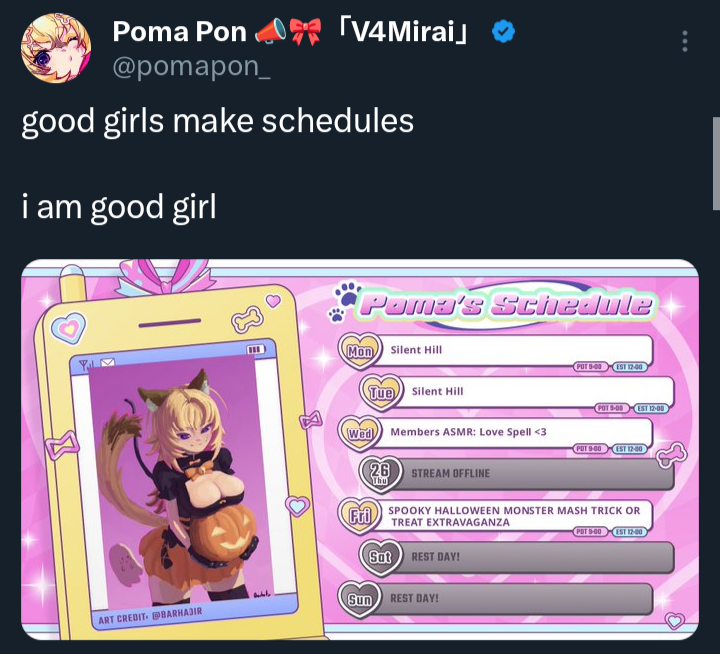Click the Mon heart badge
The image size is (720, 654).
360,351
